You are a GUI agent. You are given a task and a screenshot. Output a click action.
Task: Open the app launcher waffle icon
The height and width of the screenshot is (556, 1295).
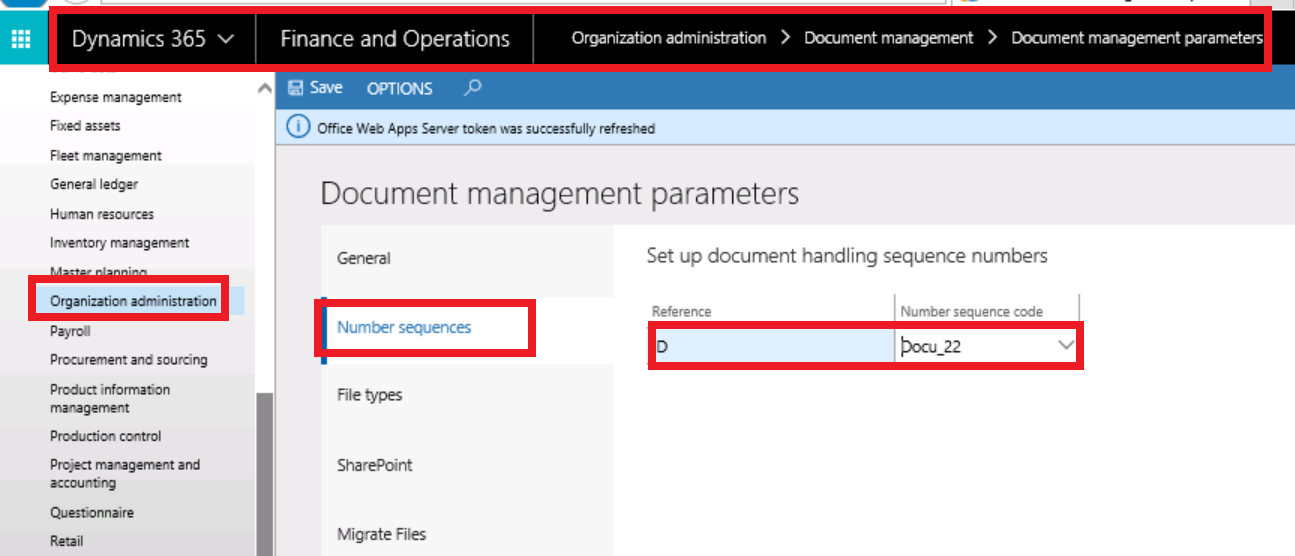[x=21, y=40]
